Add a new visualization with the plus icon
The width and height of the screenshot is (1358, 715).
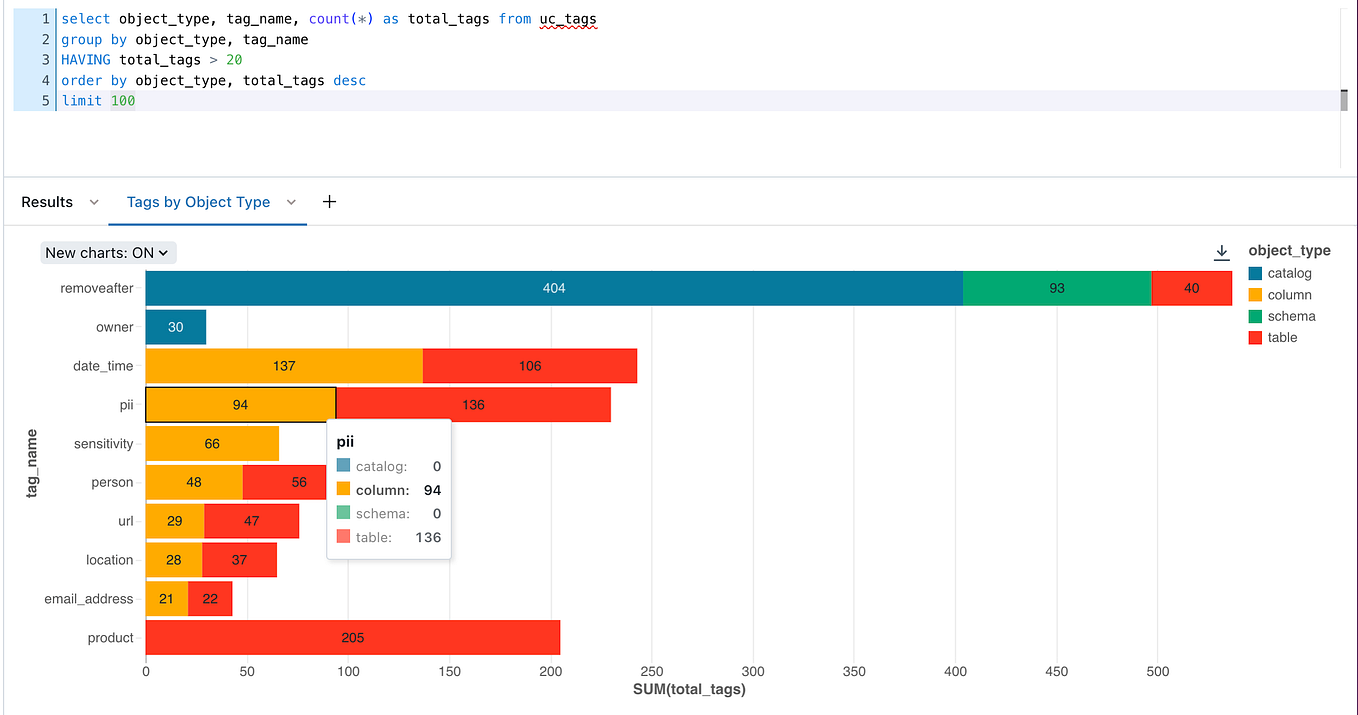click(329, 201)
